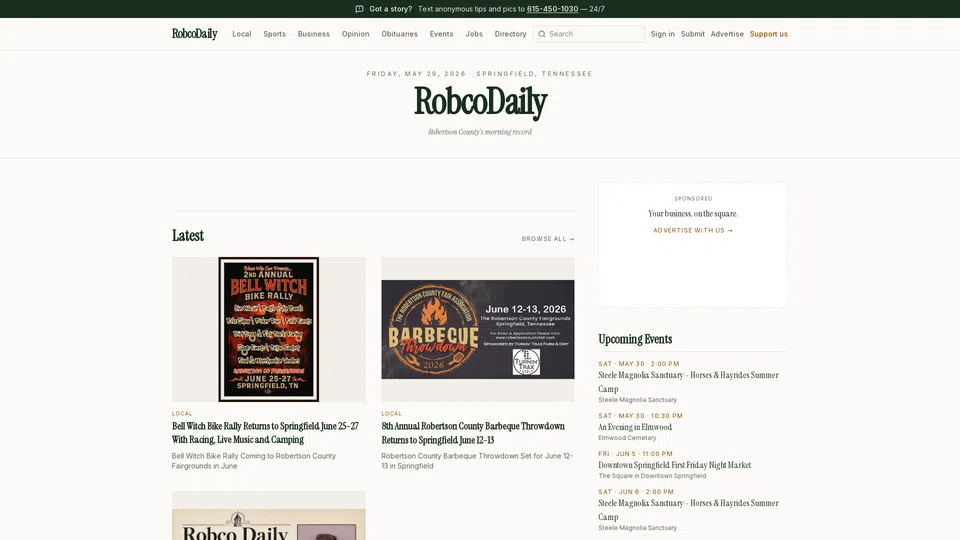The image size is (960, 540).
Task: Open the May 30 Steele Magnolia Sanctuary event
Action: click(688, 382)
